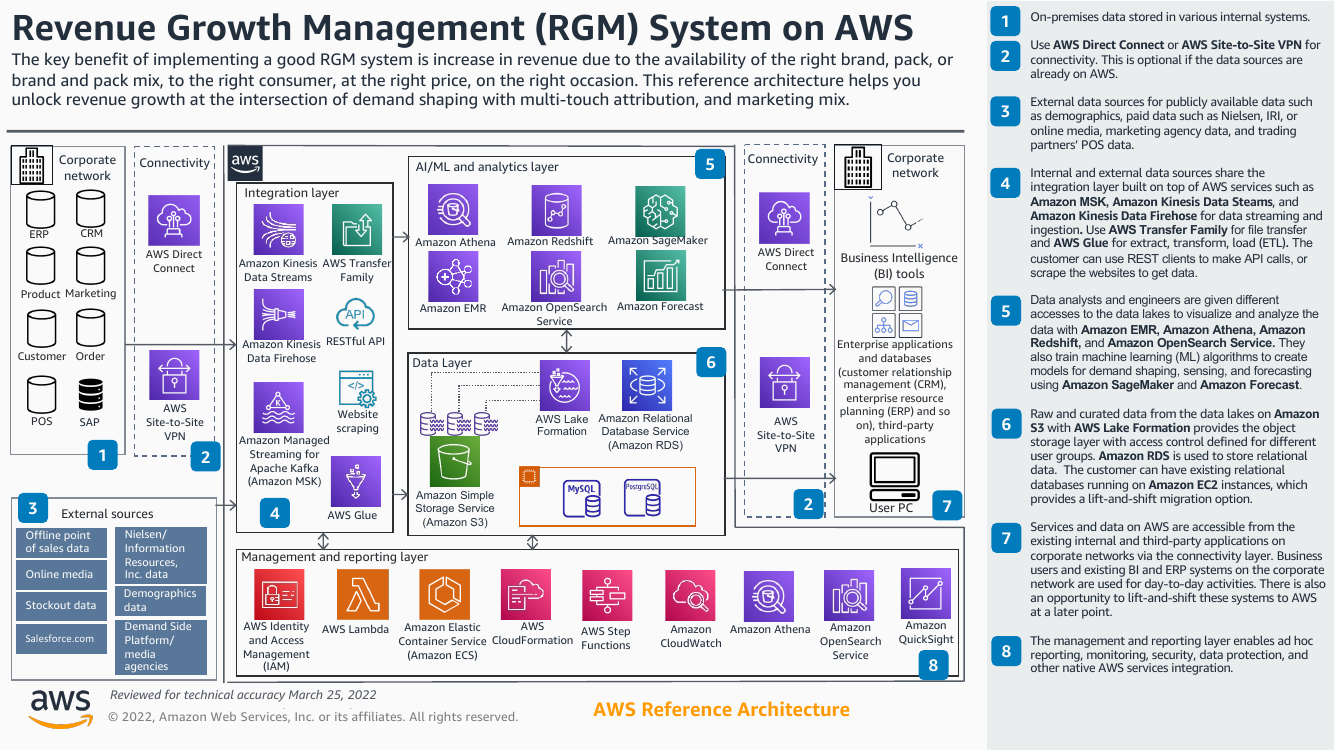Select Amazon Athena icon in AI/ML analytics layer

(x=454, y=210)
